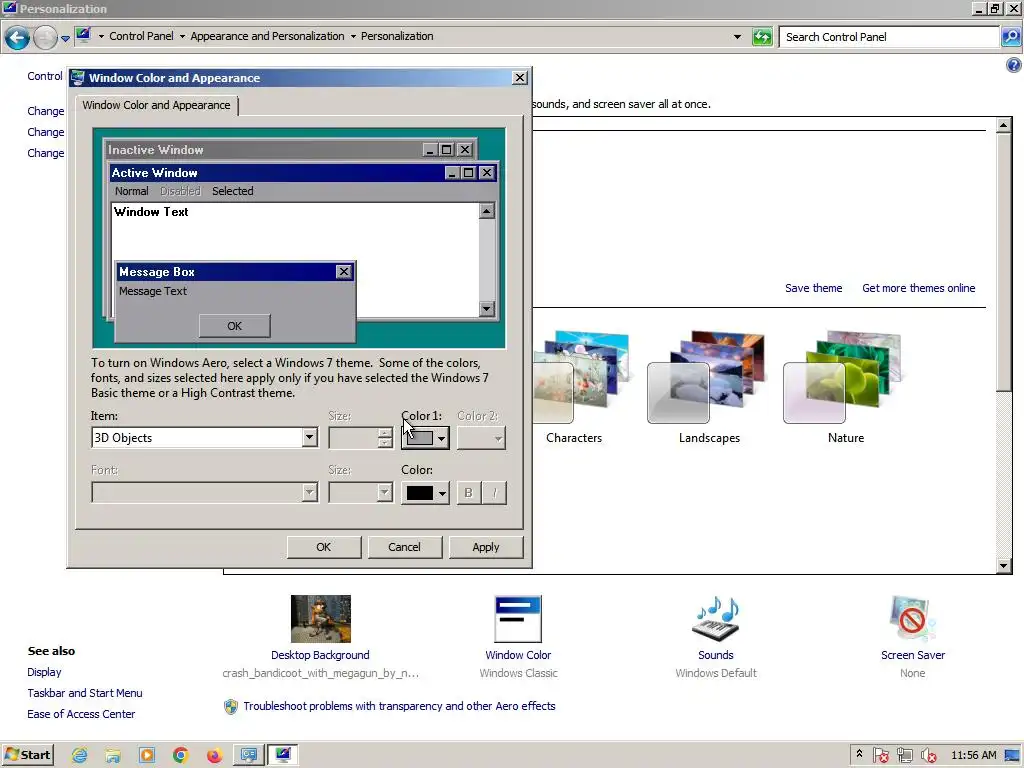Click Cancel in the dialog

click(404, 547)
